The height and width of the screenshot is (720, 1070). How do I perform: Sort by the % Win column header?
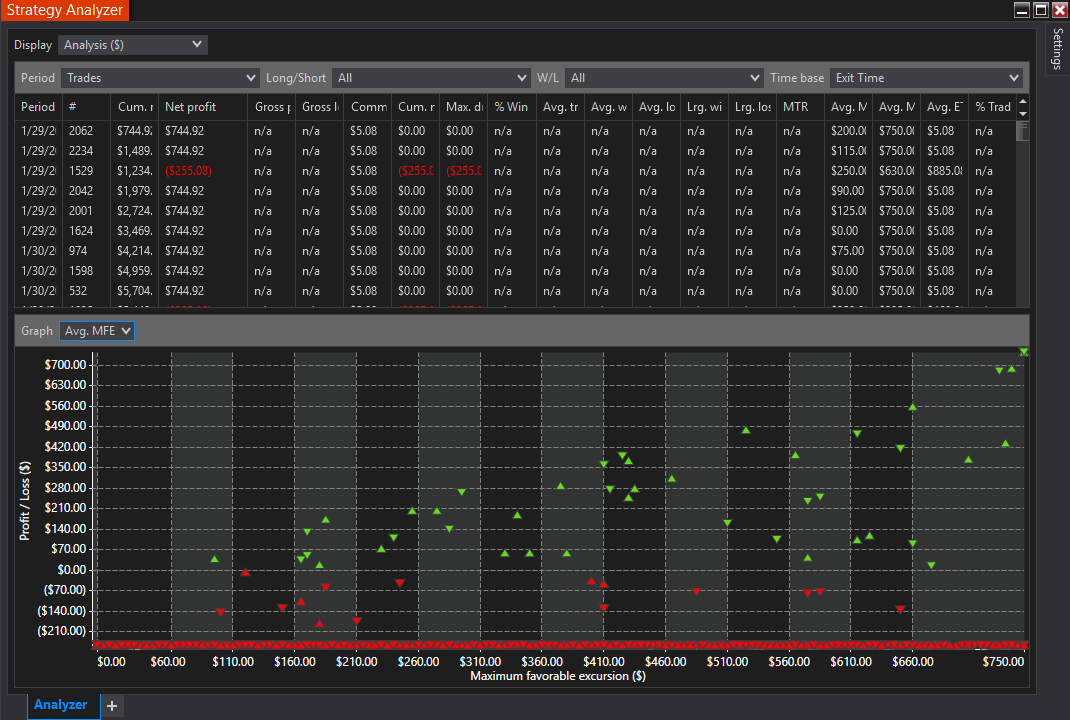coord(511,107)
